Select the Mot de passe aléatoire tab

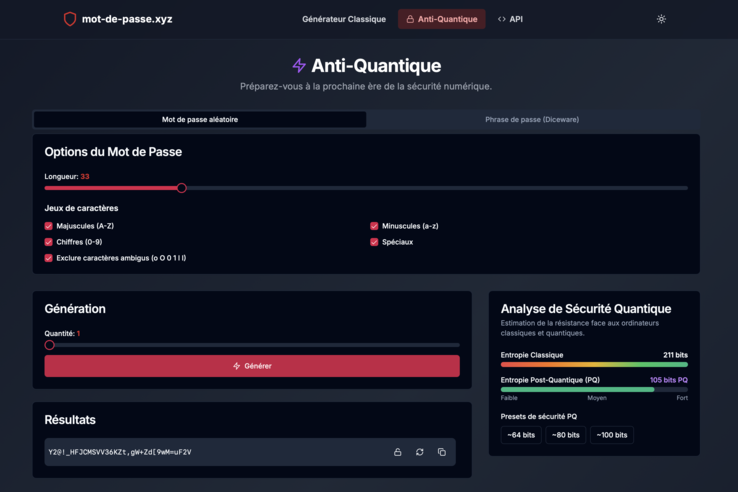tap(200, 119)
